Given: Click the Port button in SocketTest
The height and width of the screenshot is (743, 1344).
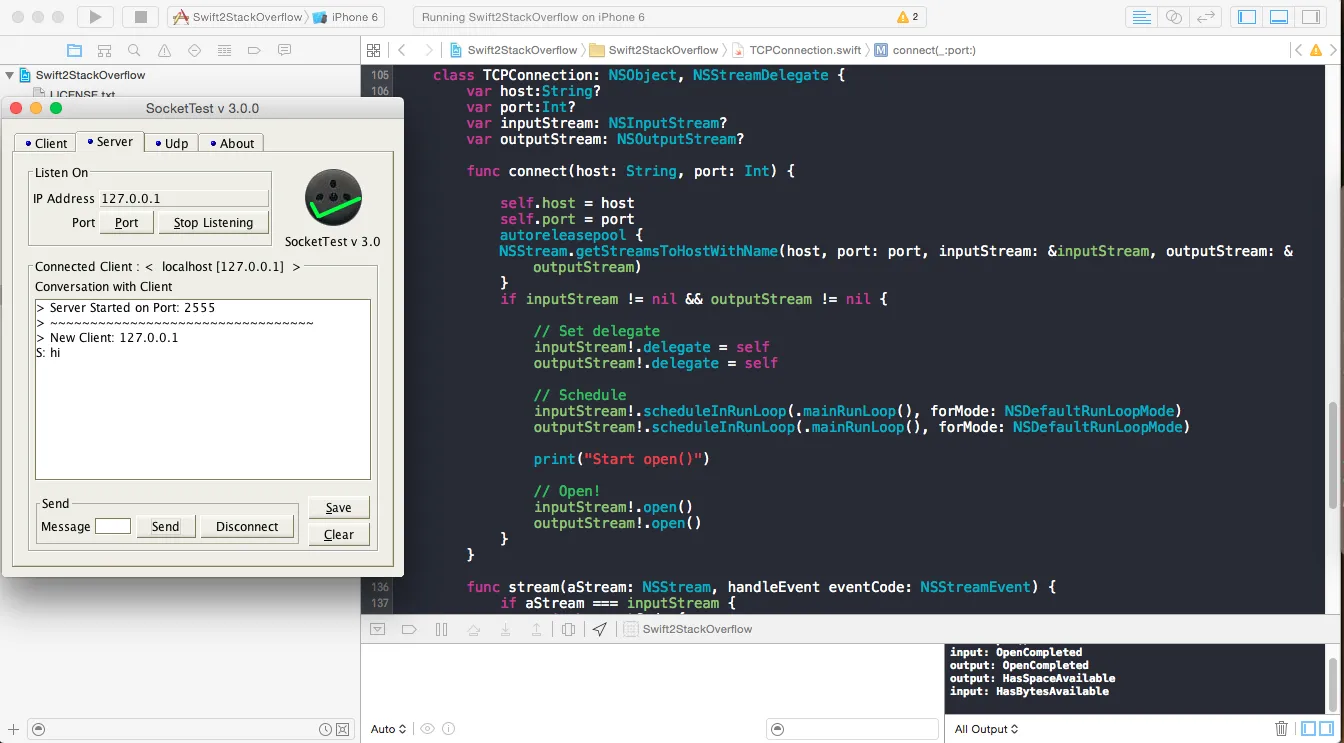Looking at the screenshot, I should [x=126, y=222].
